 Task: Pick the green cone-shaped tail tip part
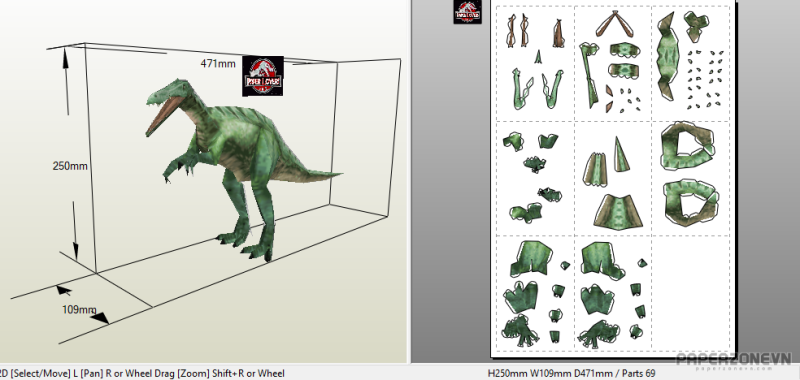(620, 154)
